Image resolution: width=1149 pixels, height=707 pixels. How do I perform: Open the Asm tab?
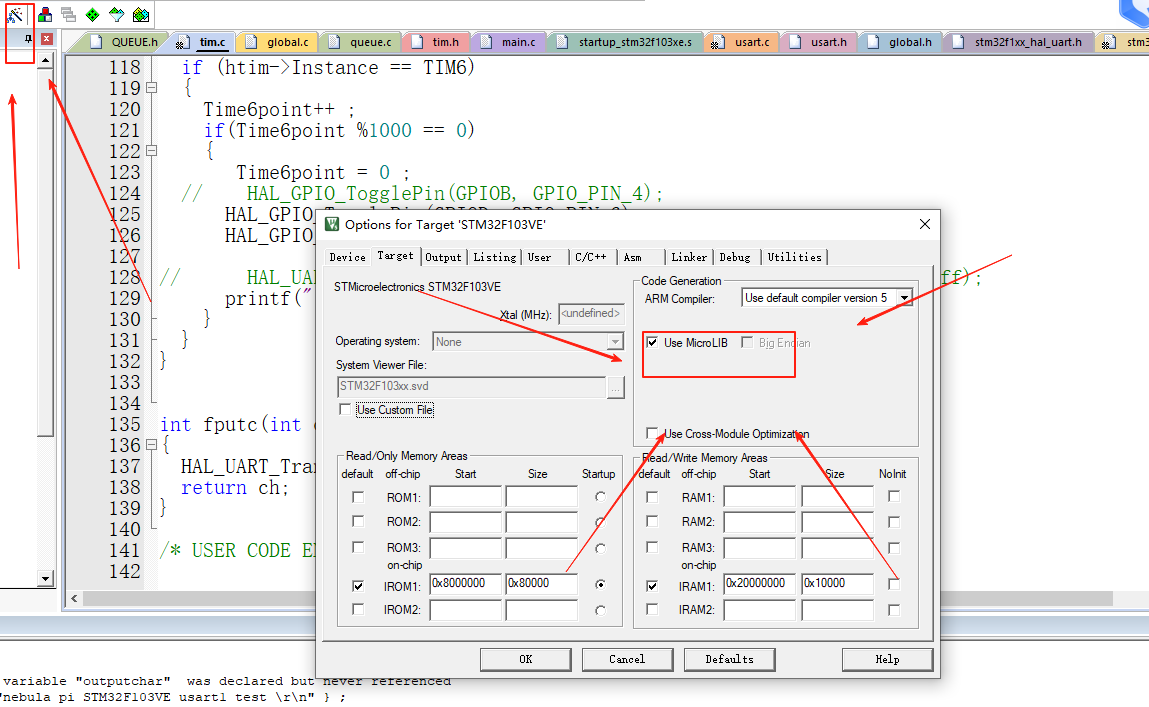tap(632, 257)
